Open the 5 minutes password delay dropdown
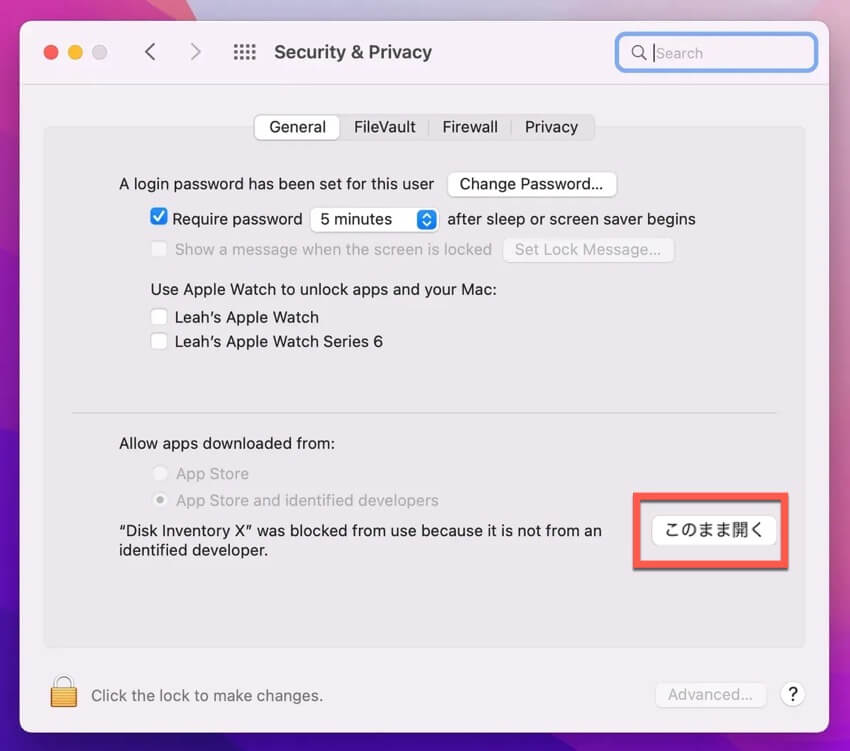 [373, 219]
